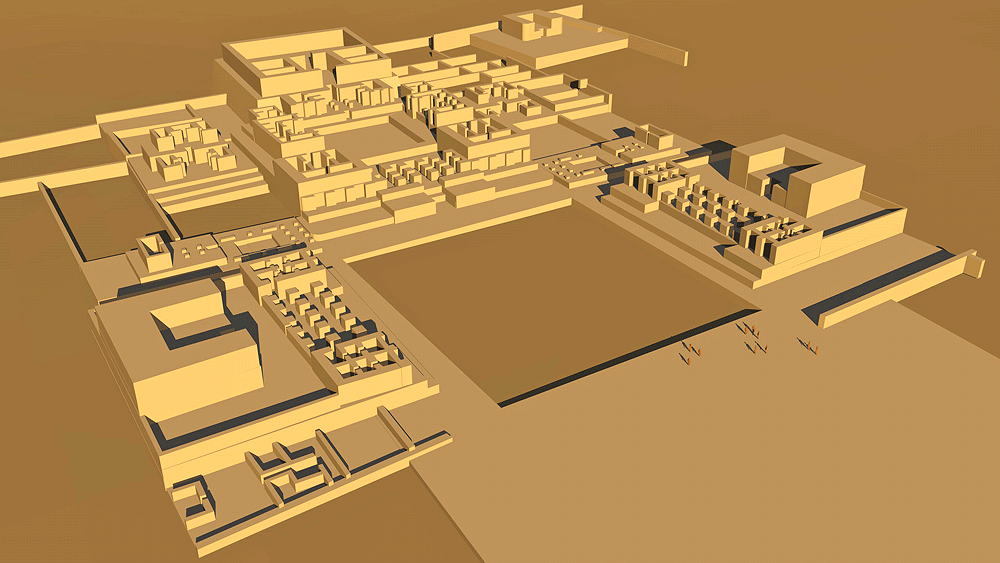Click the leftmost group of tiny human figures
Image resolution: width=1000 pixels, height=563 pixels.
click(x=689, y=350)
